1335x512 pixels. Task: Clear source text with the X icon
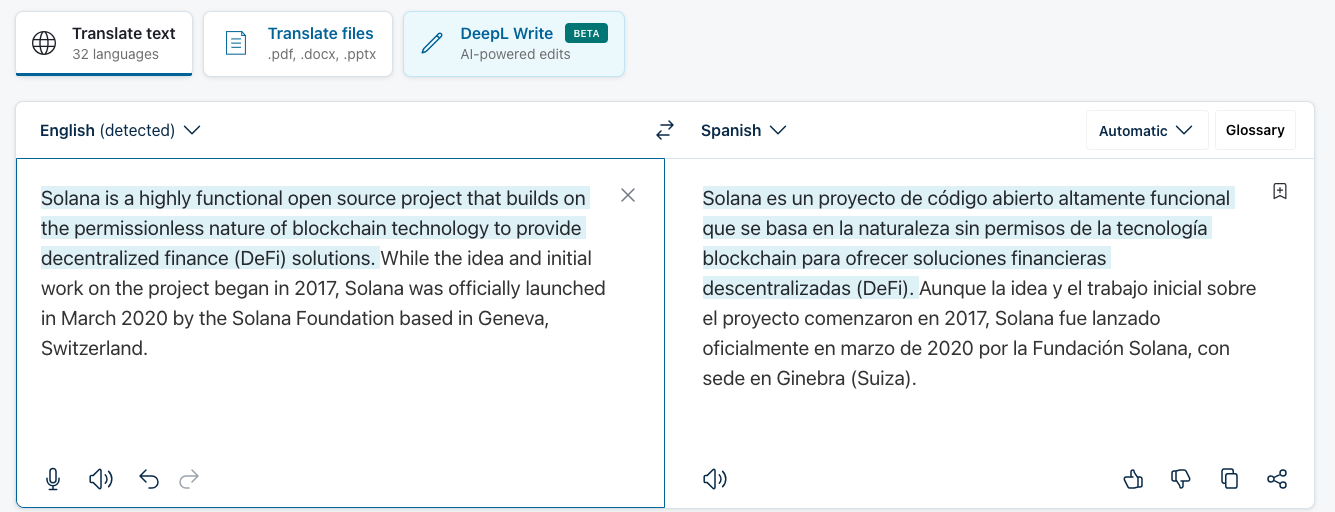[628, 195]
